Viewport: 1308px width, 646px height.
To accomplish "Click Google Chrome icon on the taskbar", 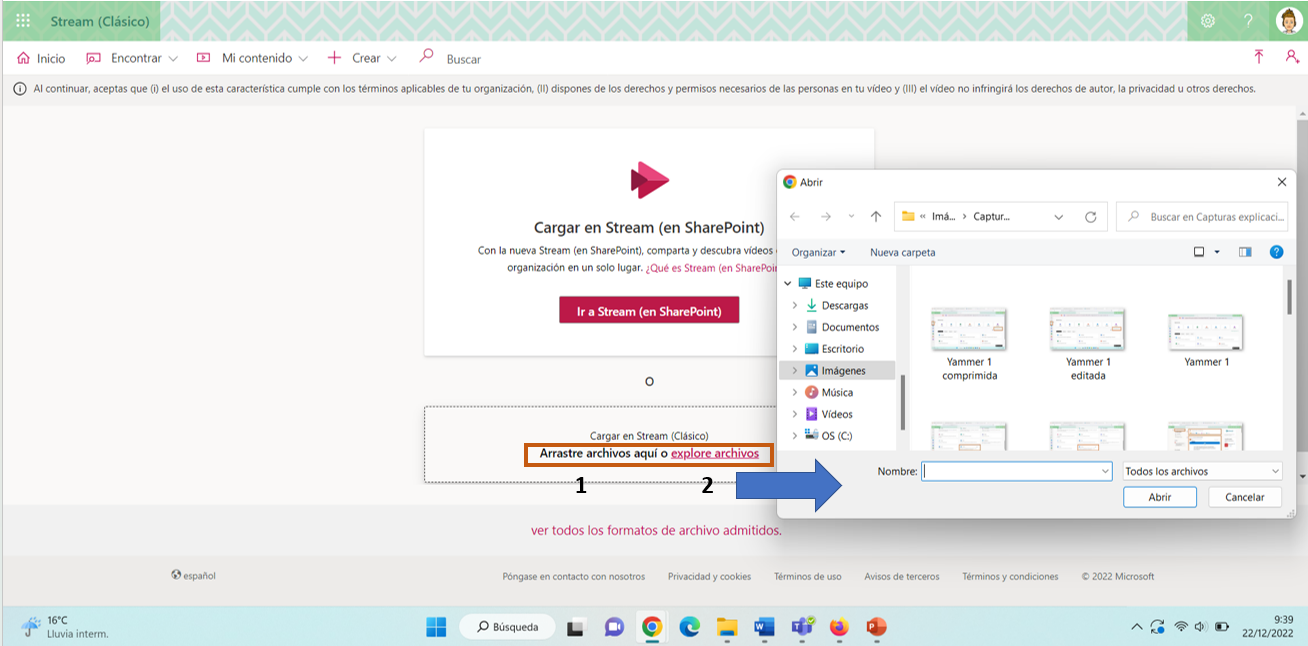I will pyautogui.click(x=652, y=627).
